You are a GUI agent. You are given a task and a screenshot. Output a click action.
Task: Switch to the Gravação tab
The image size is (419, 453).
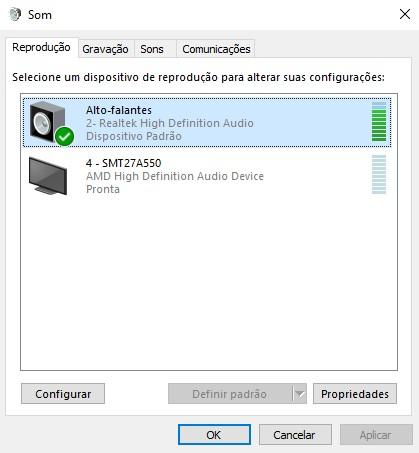[105, 49]
